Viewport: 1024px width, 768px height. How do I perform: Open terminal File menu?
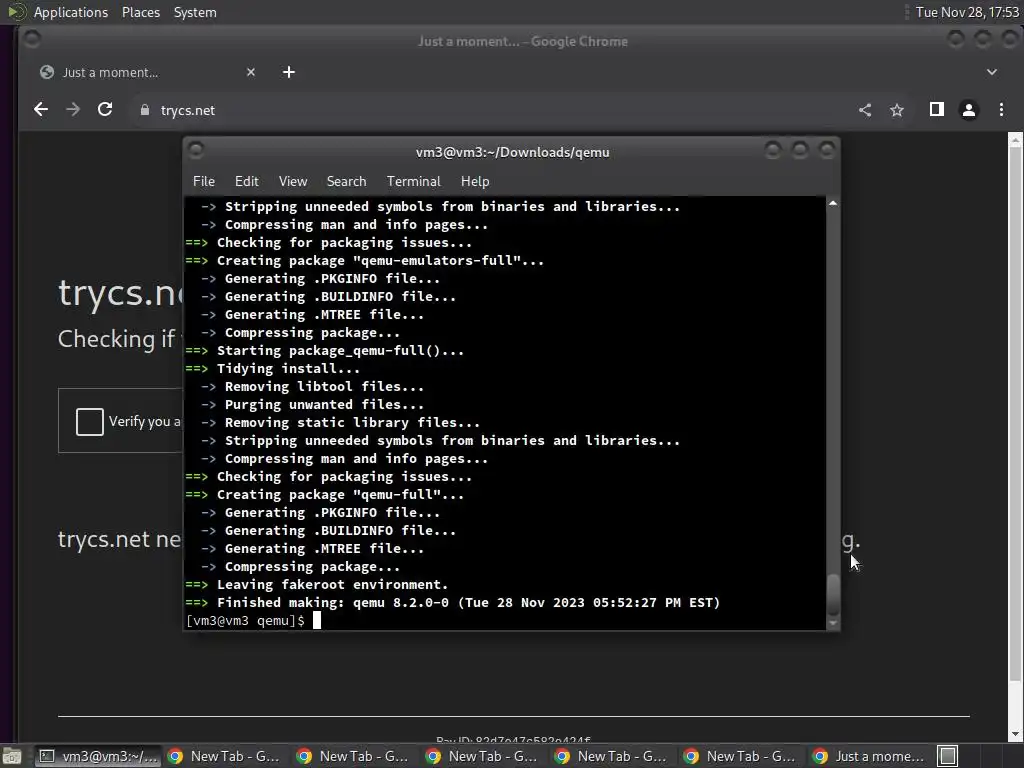tap(204, 182)
